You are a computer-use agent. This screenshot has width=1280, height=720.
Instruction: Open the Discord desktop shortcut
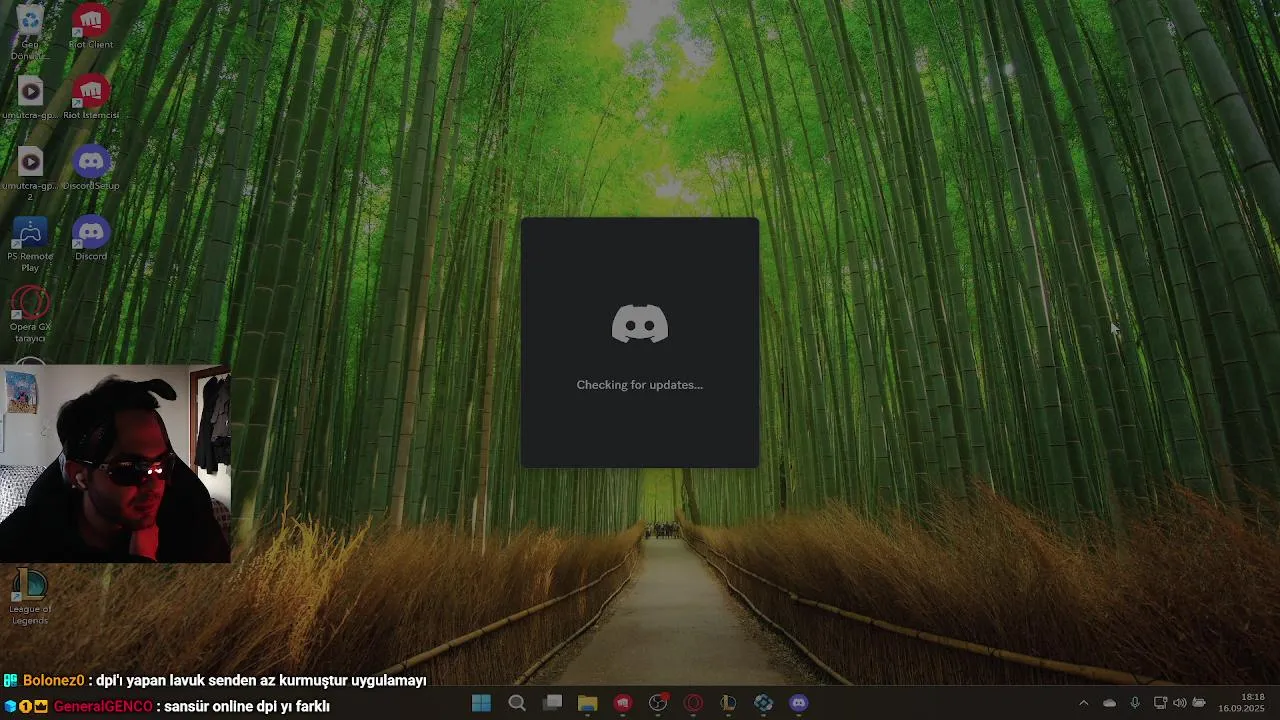[x=91, y=238]
